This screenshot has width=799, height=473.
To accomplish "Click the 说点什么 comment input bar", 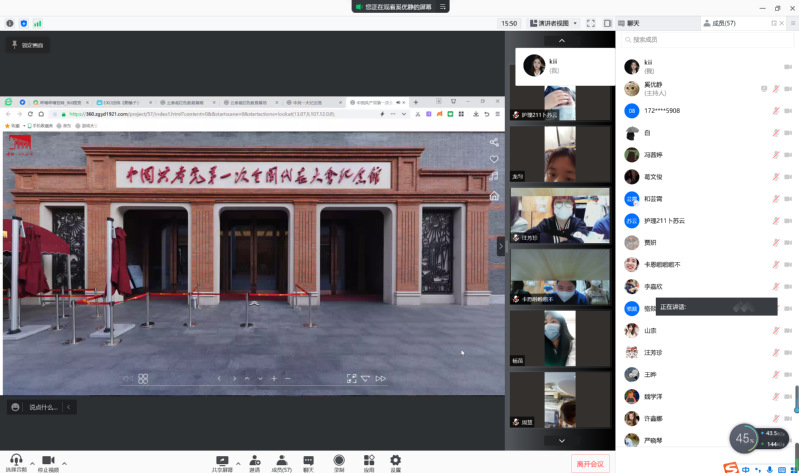I will click(42, 407).
